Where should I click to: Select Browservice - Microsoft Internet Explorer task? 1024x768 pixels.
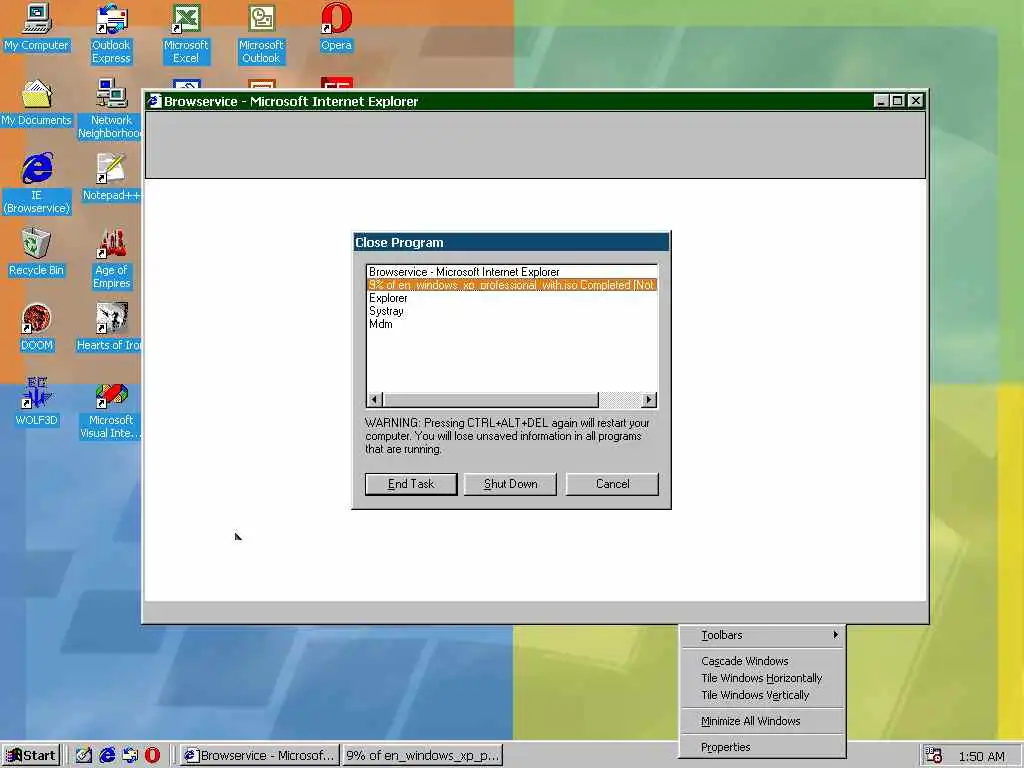[512, 272]
